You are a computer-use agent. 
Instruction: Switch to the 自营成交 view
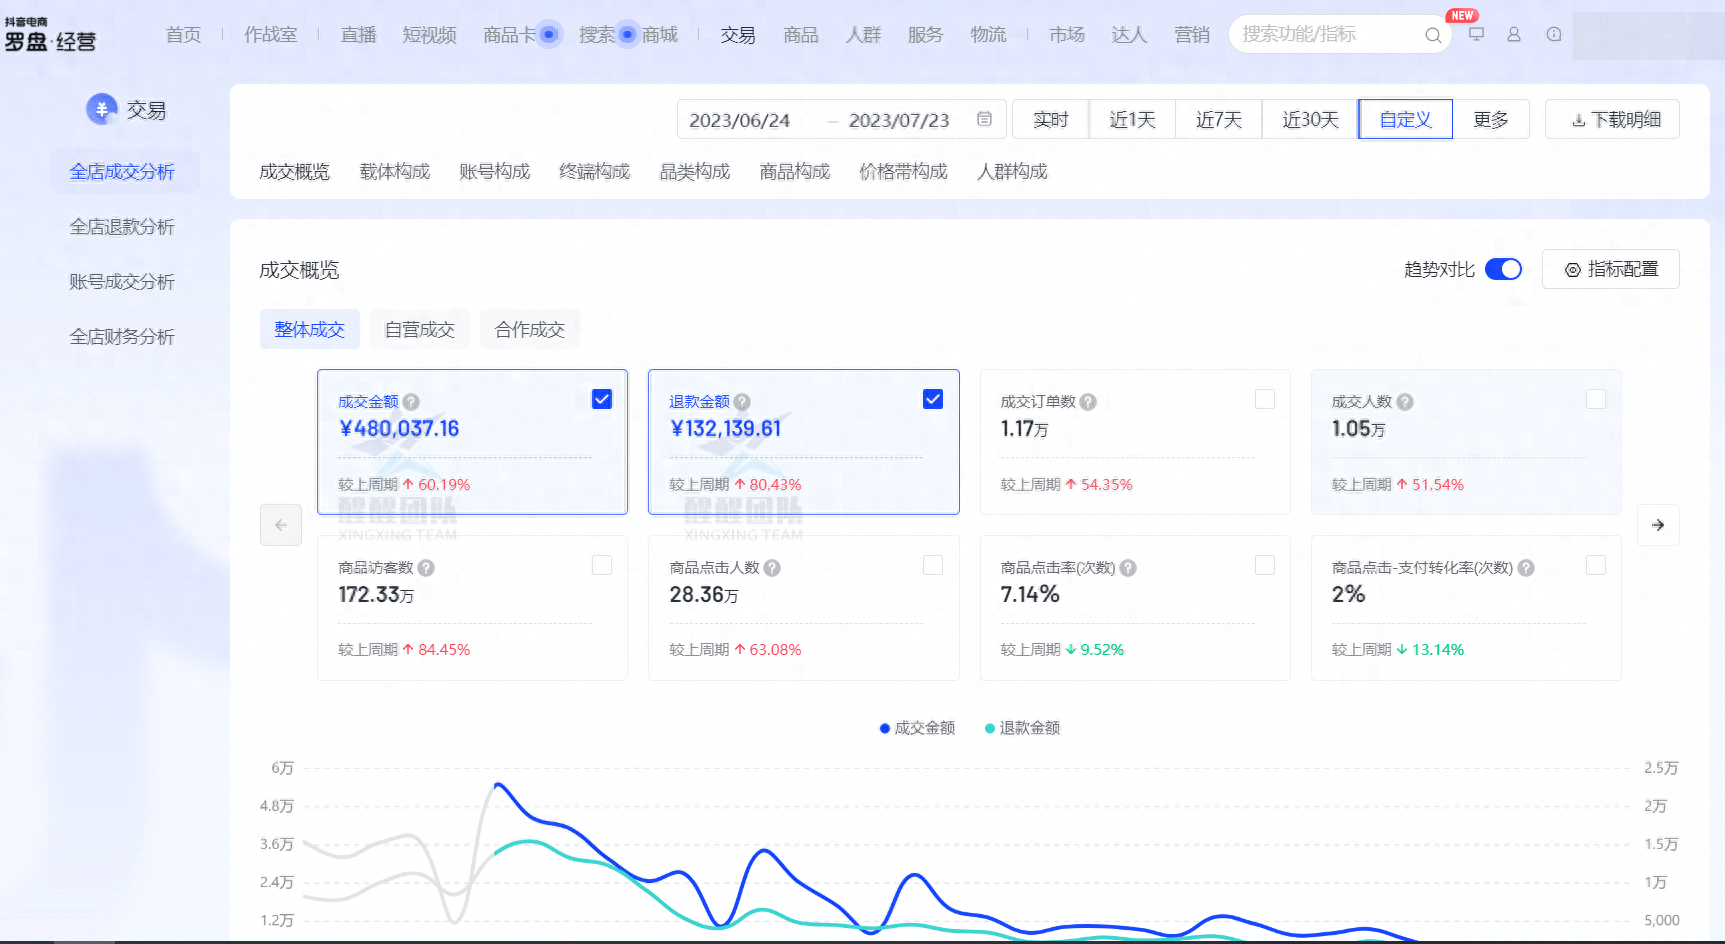tap(419, 329)
